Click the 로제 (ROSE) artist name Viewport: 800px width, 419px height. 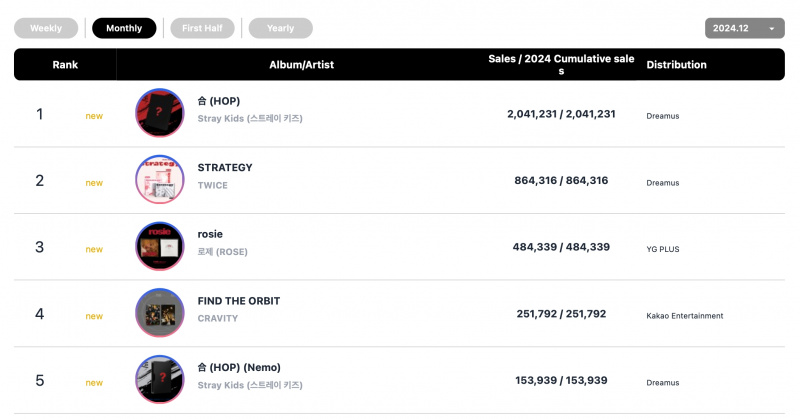tap(222, 252)
